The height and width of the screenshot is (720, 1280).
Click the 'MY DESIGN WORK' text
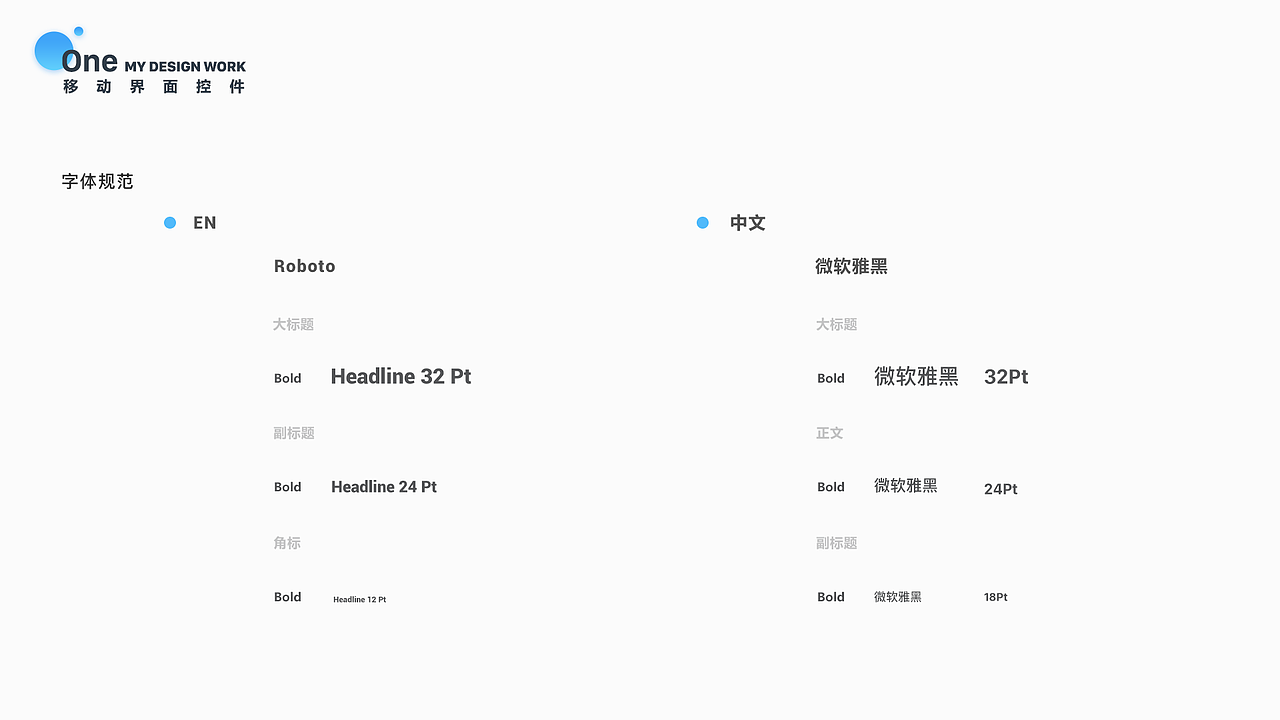(x=185, y=67)
